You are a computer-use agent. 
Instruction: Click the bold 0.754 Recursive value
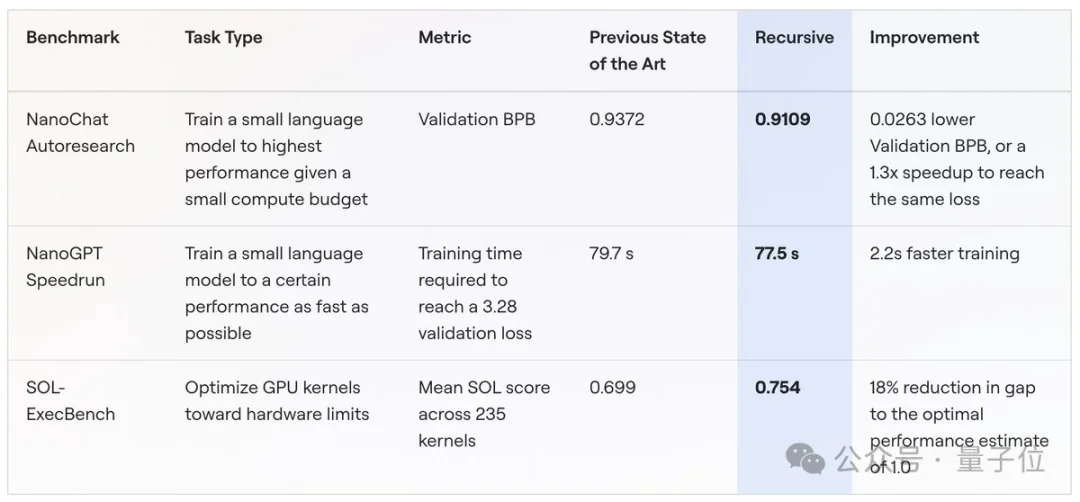[778, 388]
